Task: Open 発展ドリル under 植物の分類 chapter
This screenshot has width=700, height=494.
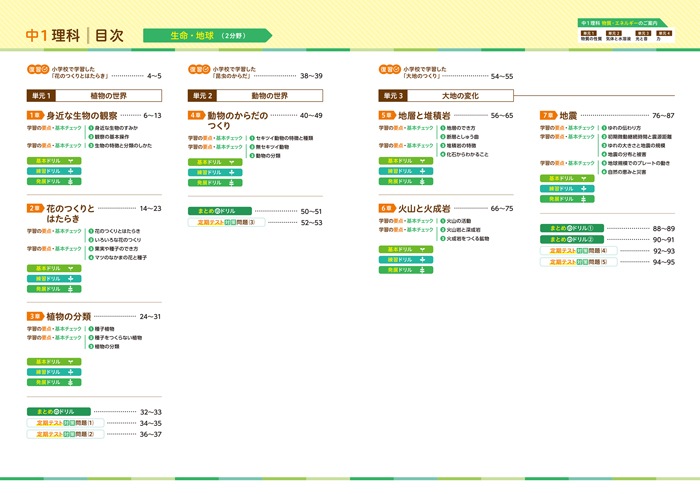Action: click(x=56, y=382)
